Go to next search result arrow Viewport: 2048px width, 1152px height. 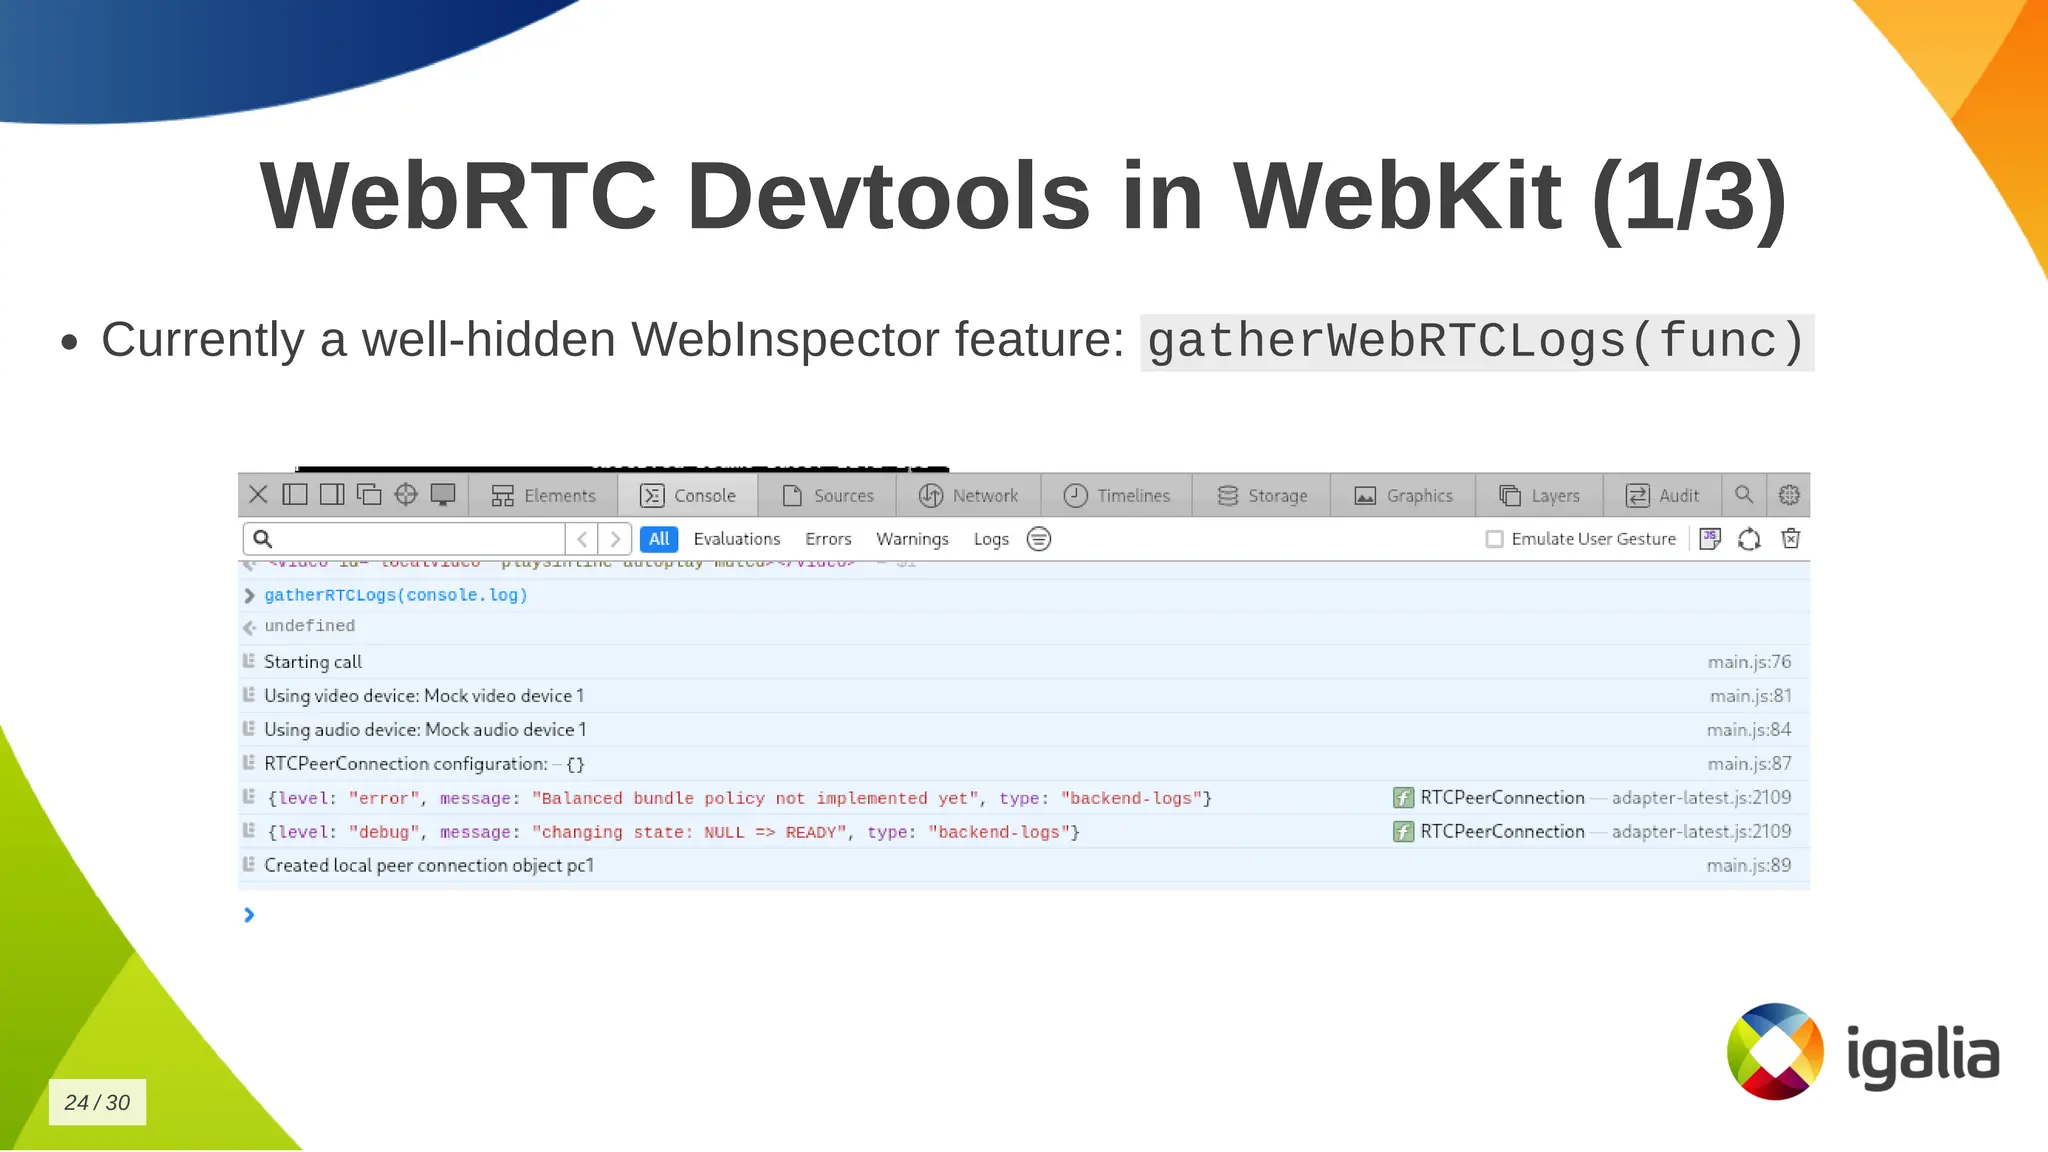coord(615,538)
